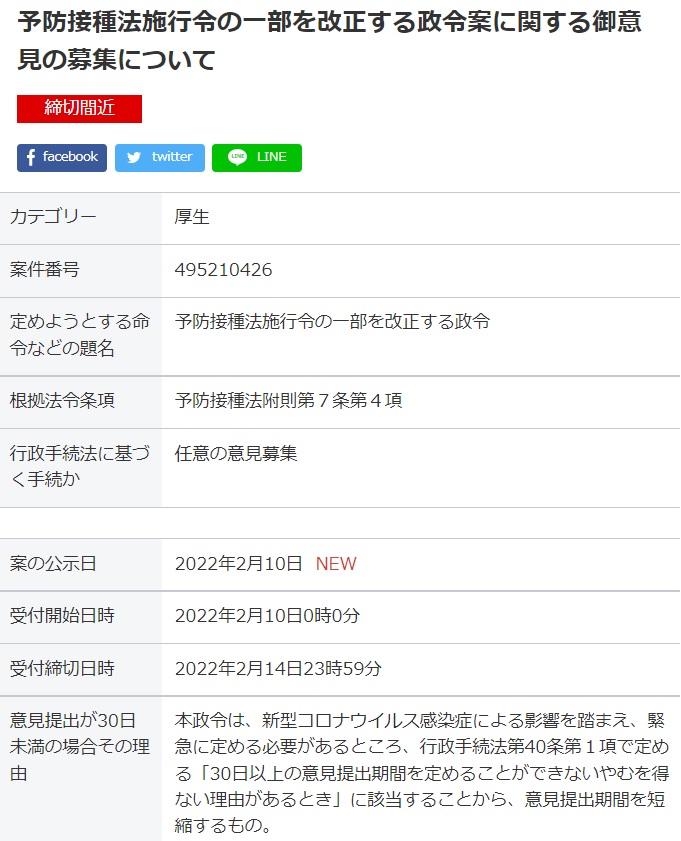Click the 受付開始日時 label
The image size is (681, 841).
[62, 616]
